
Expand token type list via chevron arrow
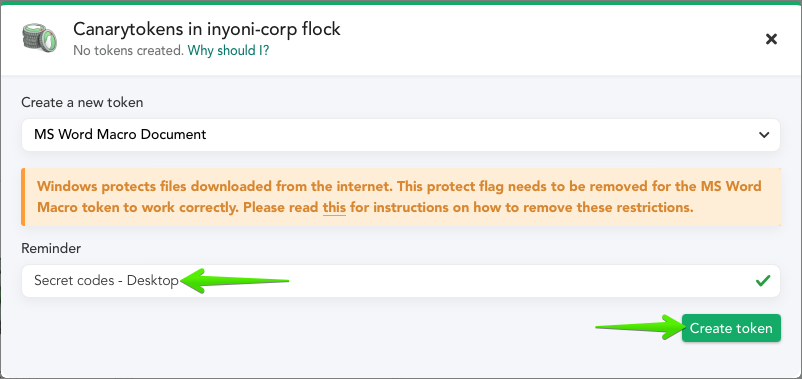(x=764, y=135)
